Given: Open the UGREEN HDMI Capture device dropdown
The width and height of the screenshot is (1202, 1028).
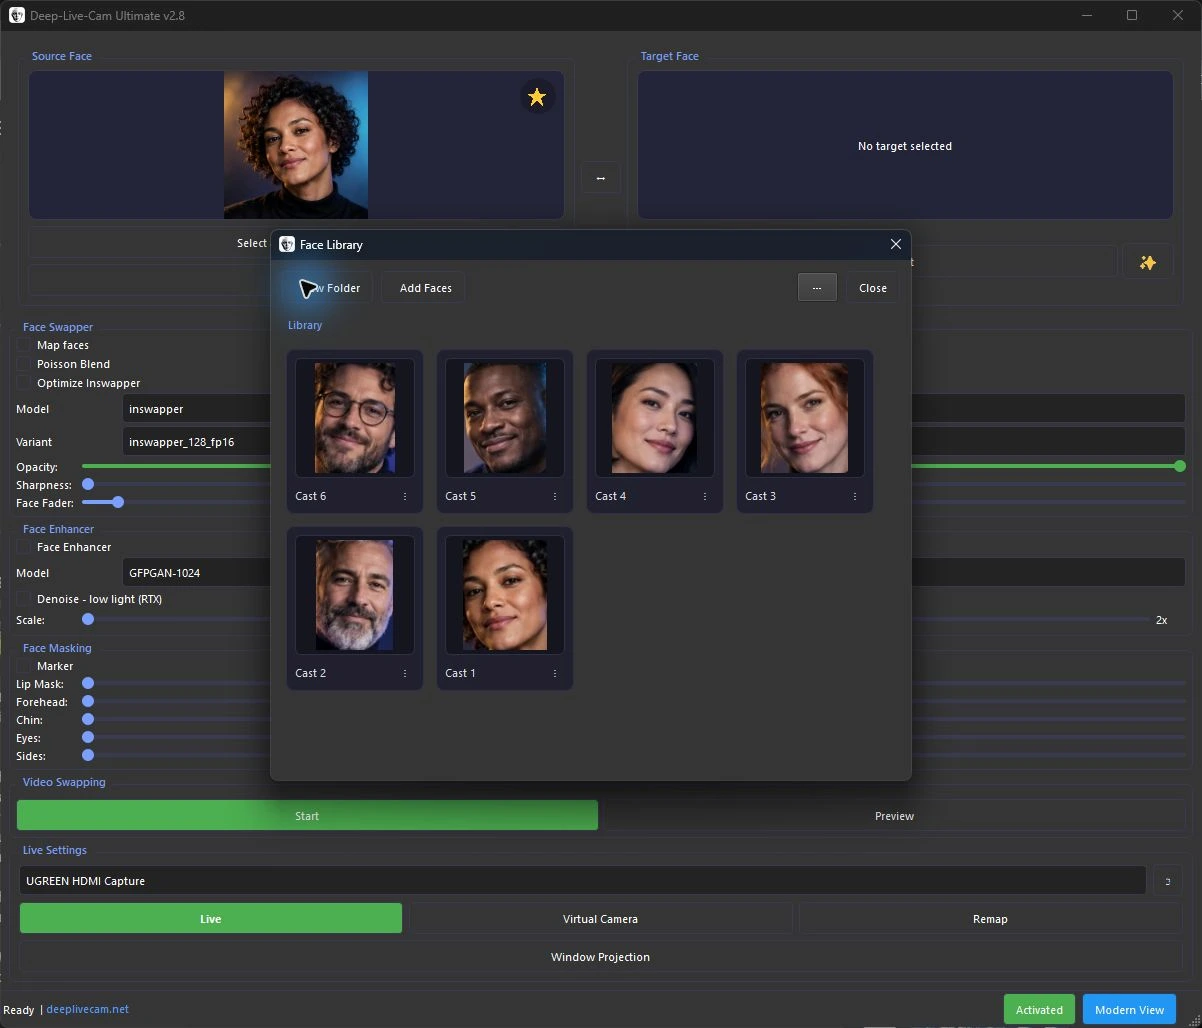Looking at the screenshot, I should click(x=582, y=881).
